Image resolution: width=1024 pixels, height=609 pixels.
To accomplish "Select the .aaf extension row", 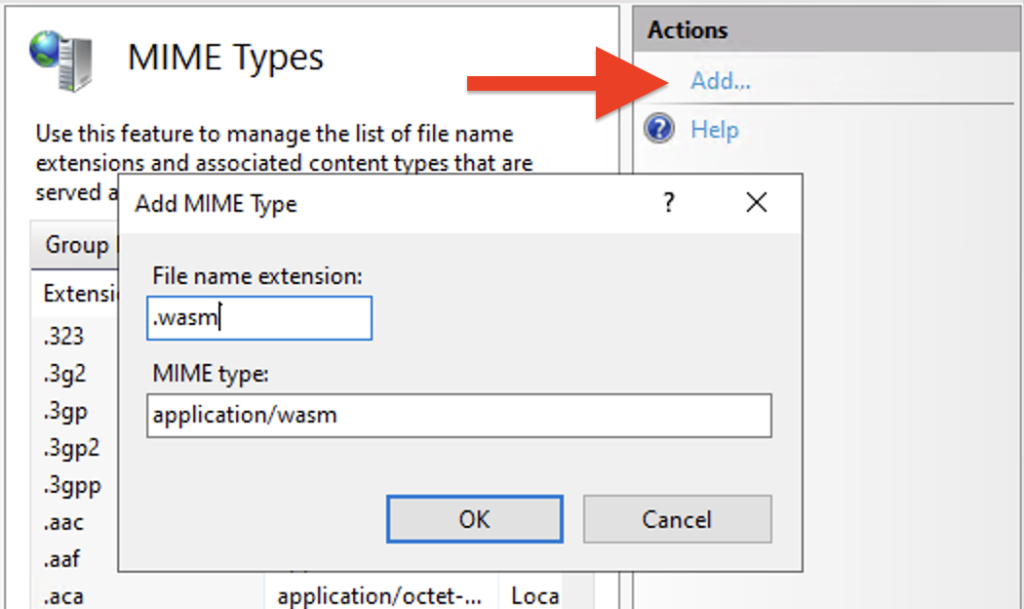I will tap(61, 559).
